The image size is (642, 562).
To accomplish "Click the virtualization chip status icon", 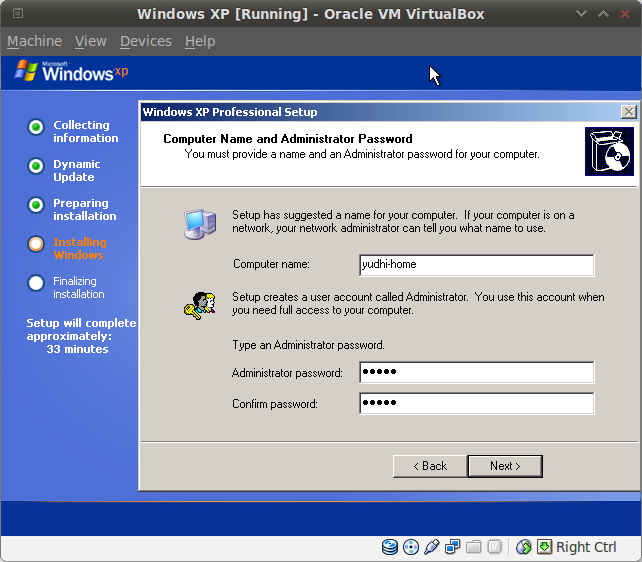I will pyautogui.click(x=495, y=547).
